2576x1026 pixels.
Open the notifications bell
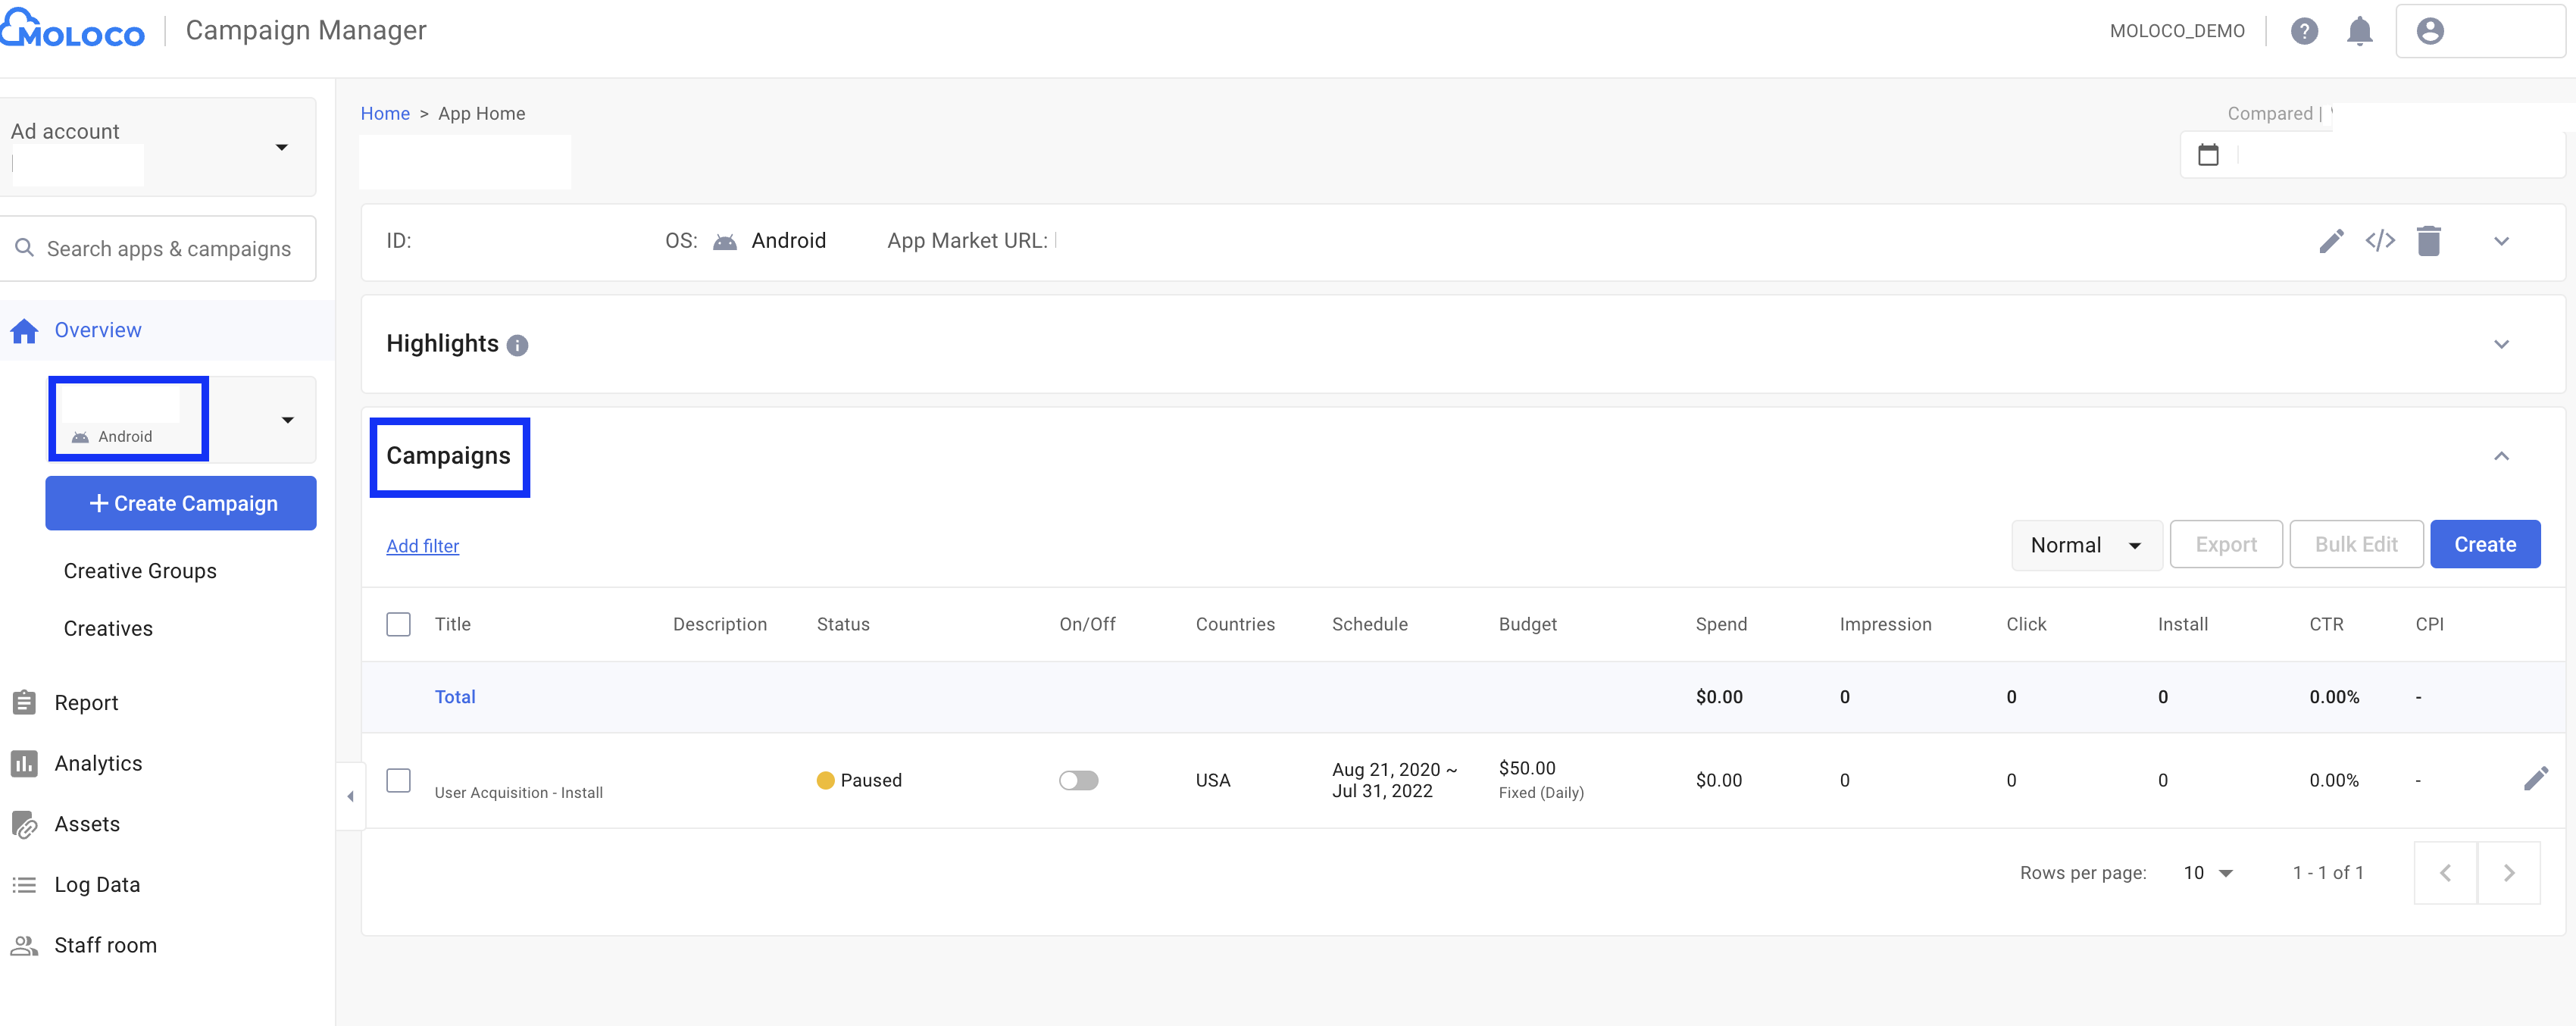(2359, 31)
